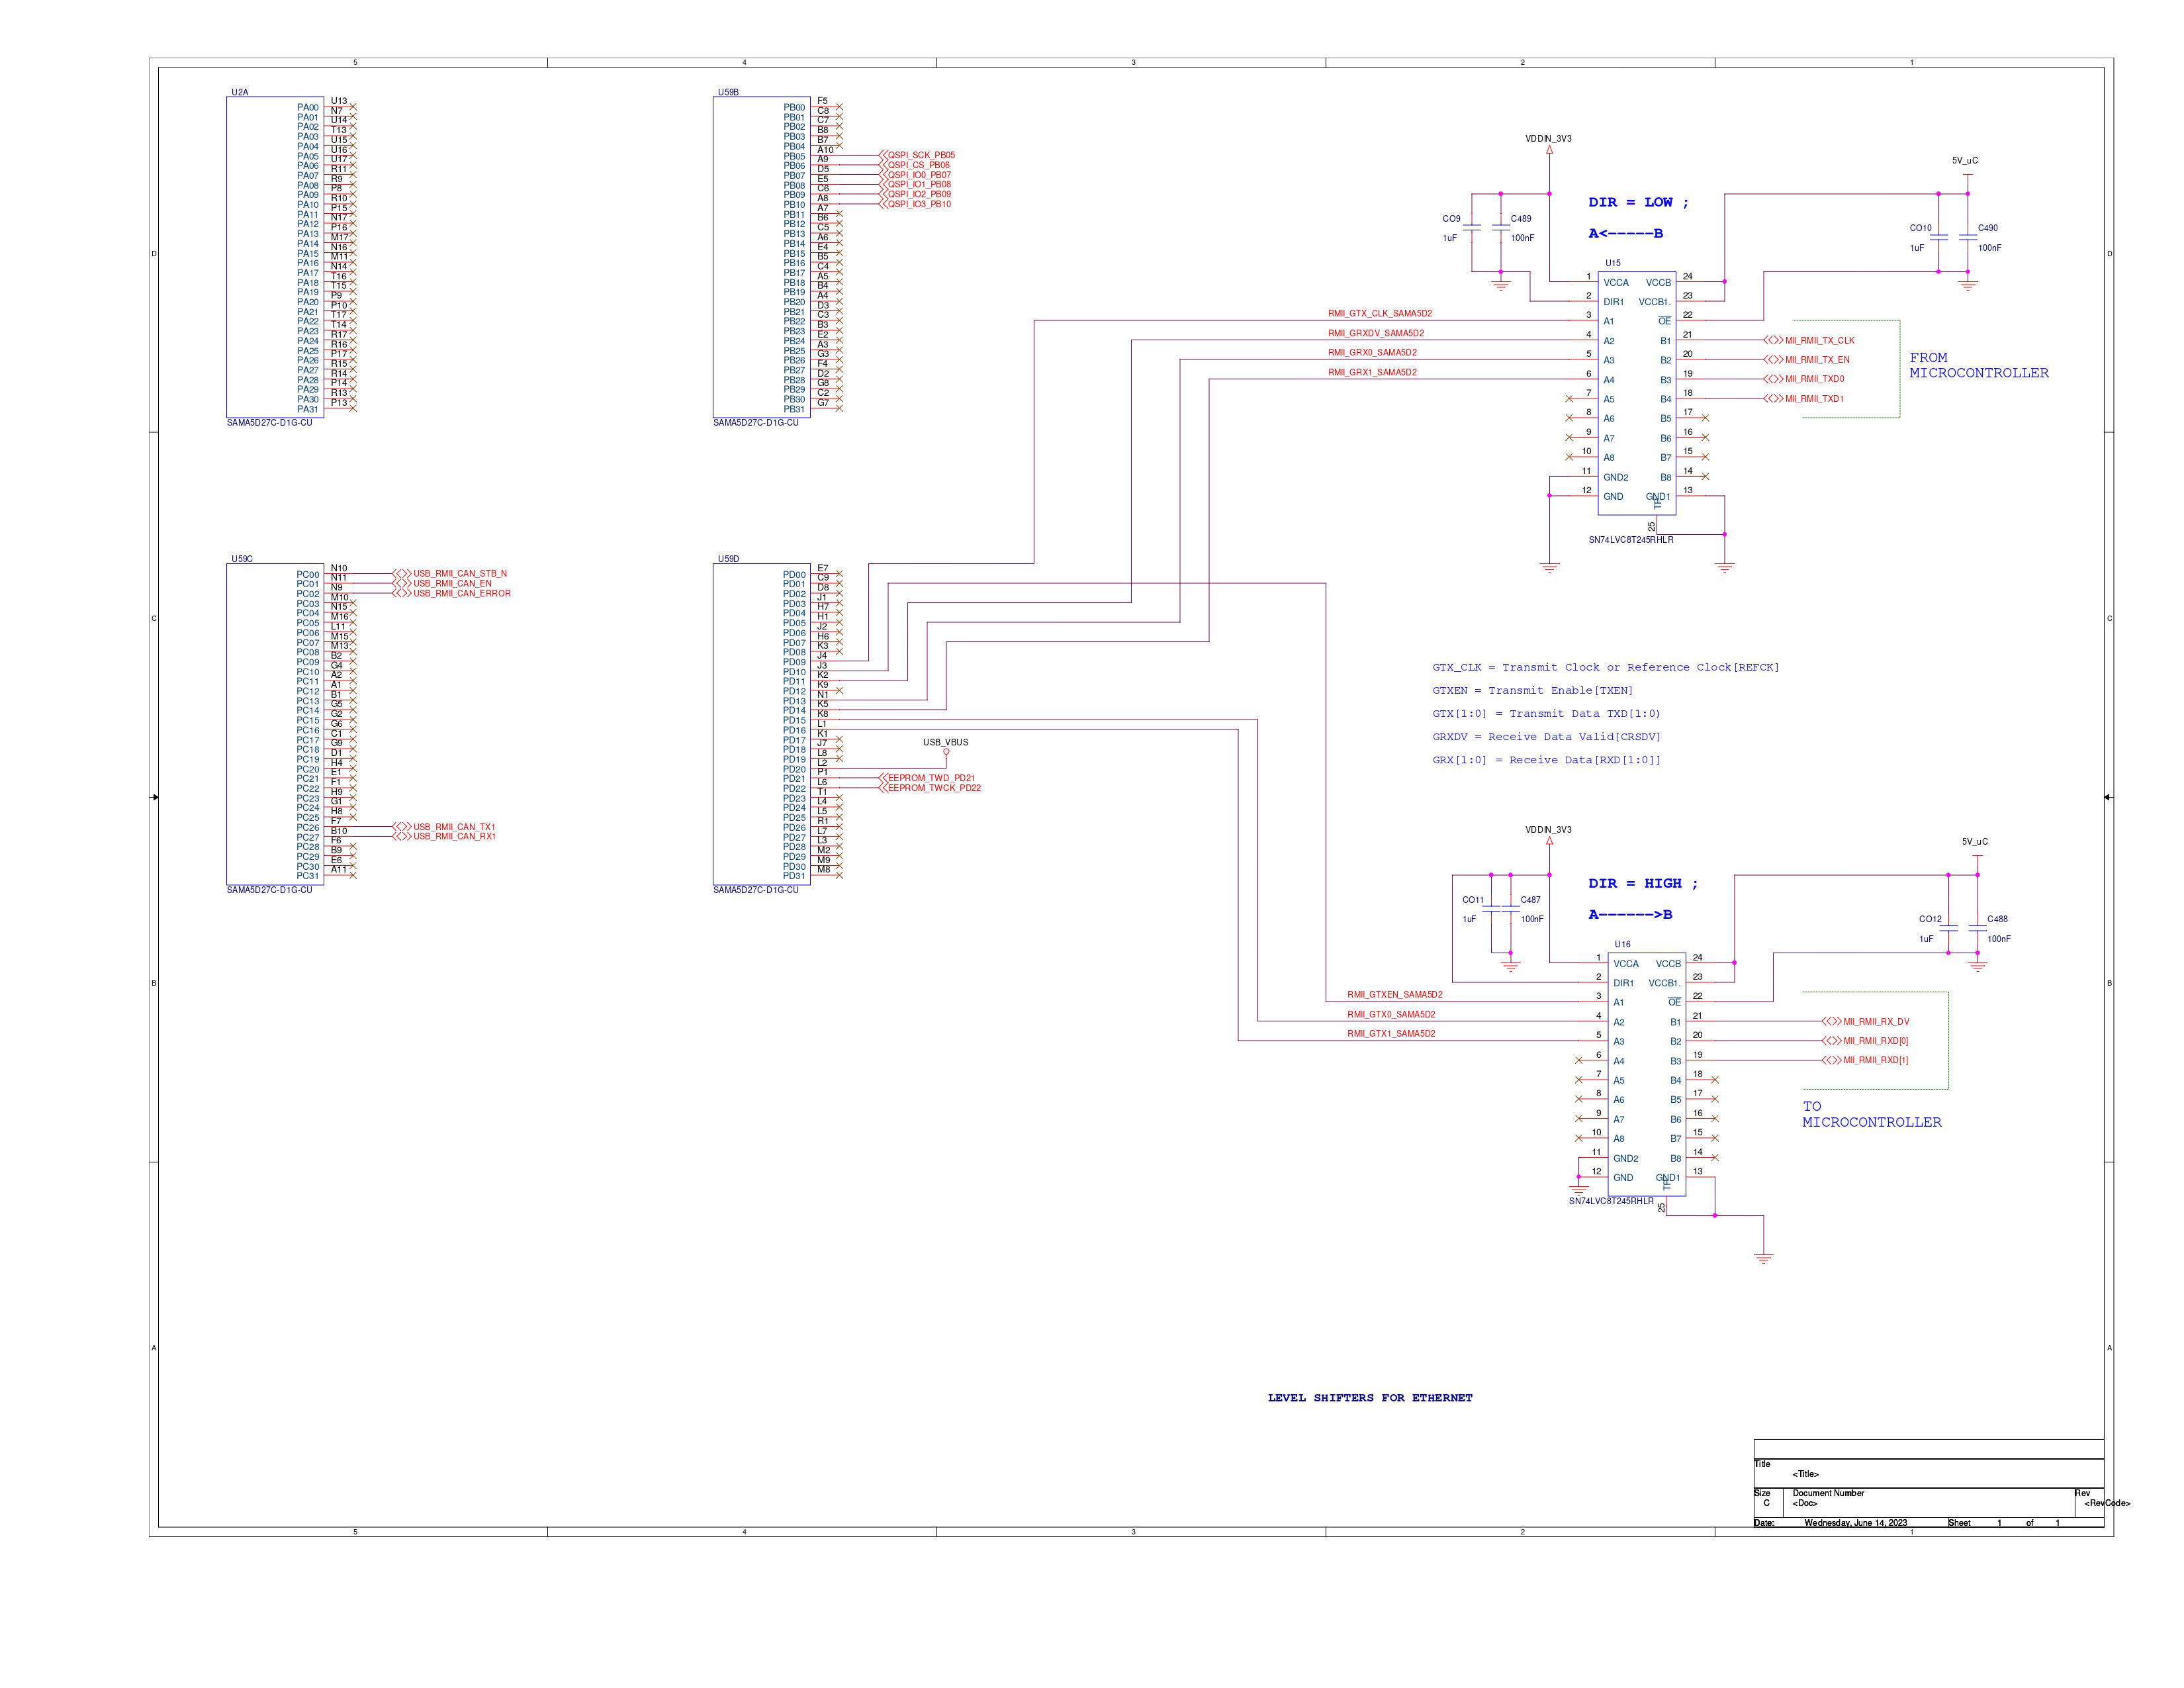Click capacitor C489 symbol
Screen dimensions: 2184x1688
1500,229
